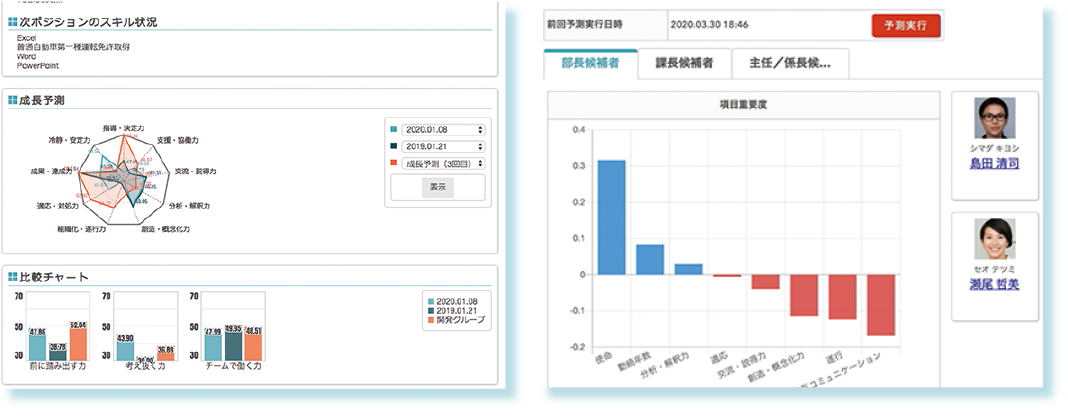
Task: Click the teal swatch beside 2020.01.08 dropdown
Action: pyautogui.click(x=394, y=130)
